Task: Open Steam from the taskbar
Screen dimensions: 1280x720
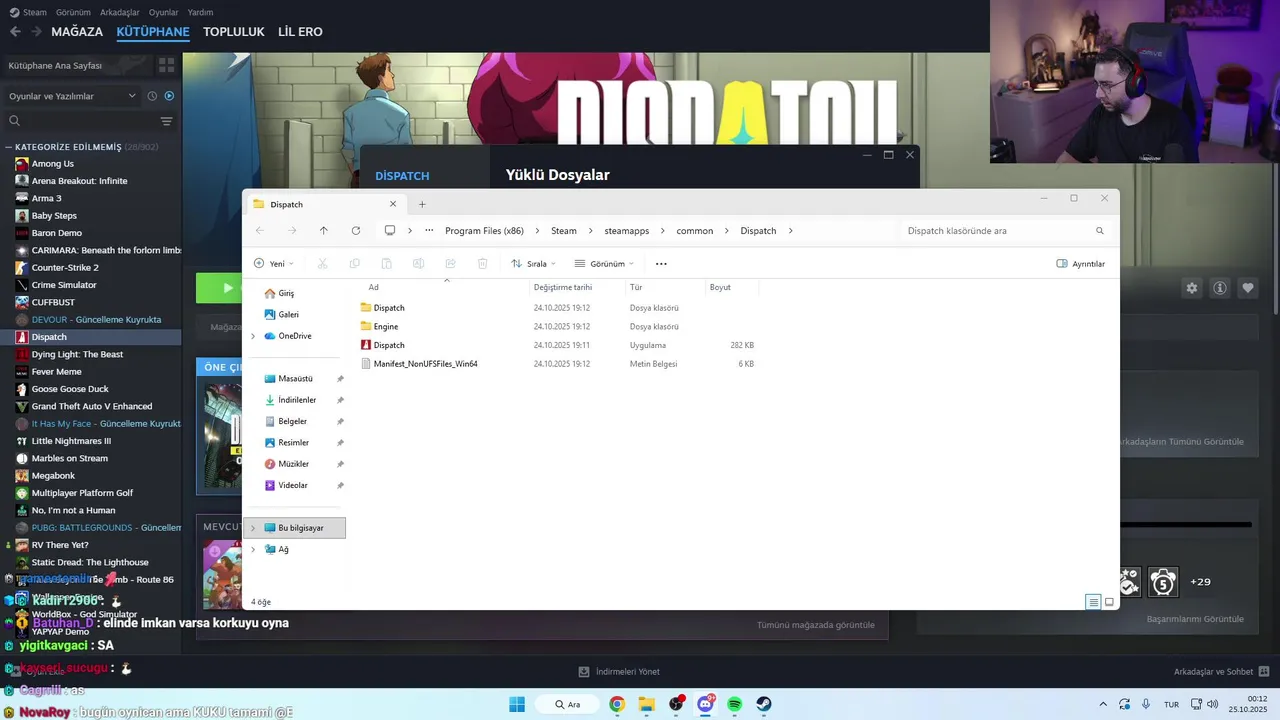Action: [764, 704]
